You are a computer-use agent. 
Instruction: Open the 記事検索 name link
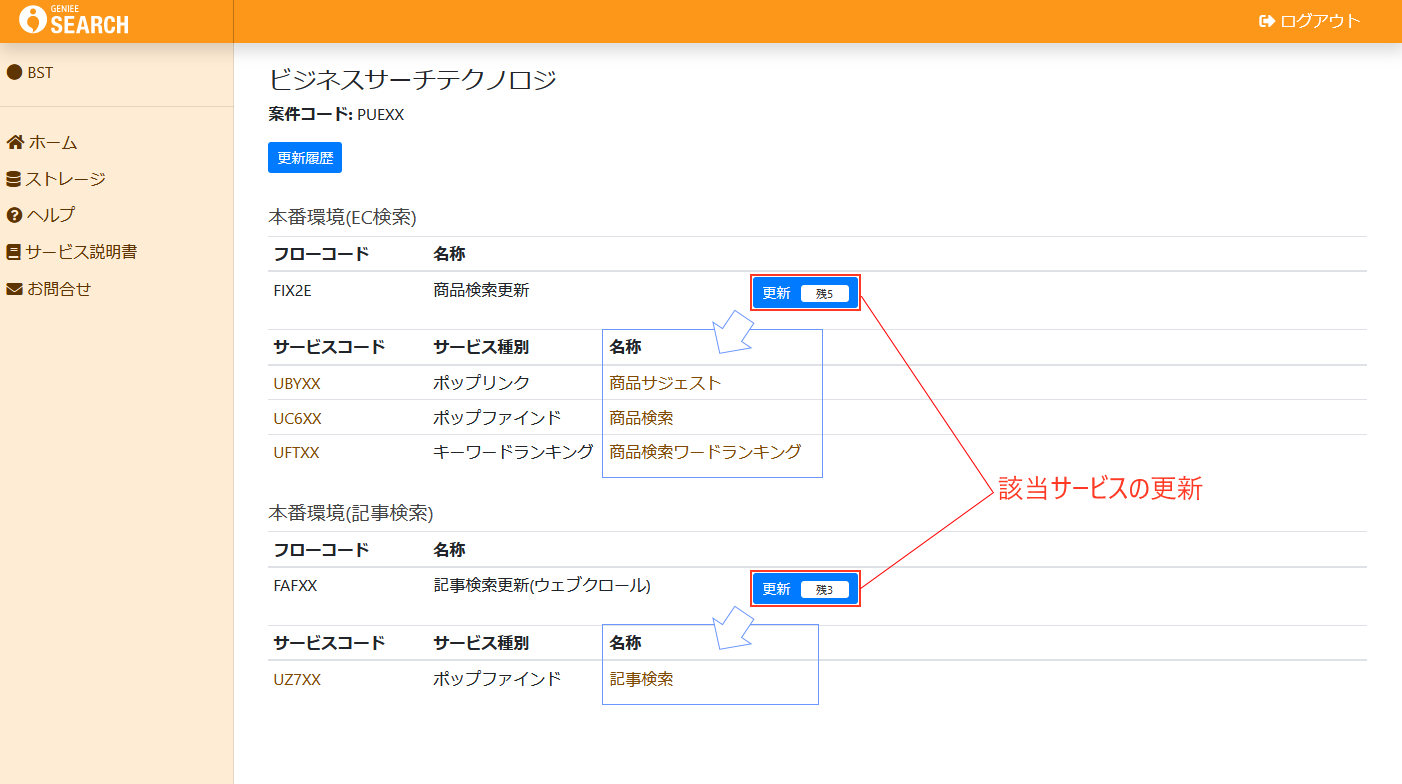tap(641, 679)
